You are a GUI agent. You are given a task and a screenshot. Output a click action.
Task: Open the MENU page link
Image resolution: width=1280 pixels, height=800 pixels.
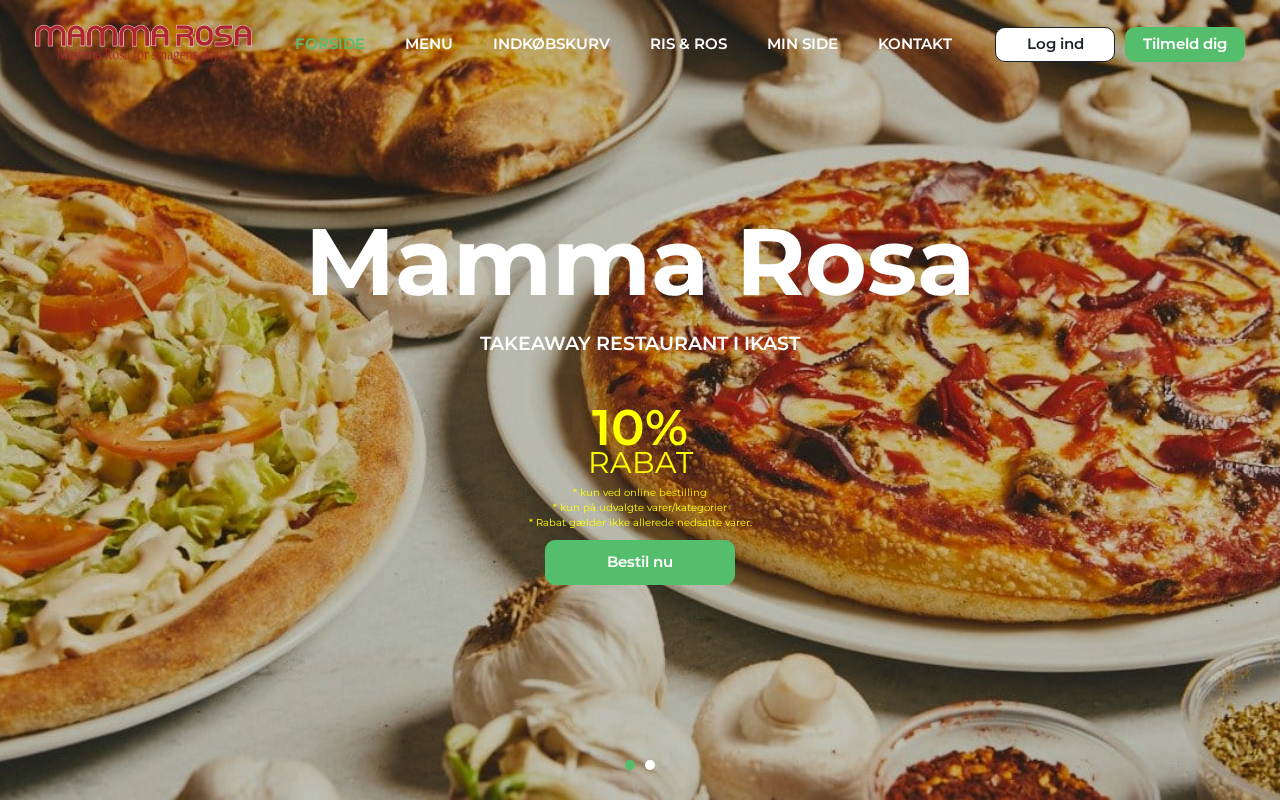[x=429, y=44]
